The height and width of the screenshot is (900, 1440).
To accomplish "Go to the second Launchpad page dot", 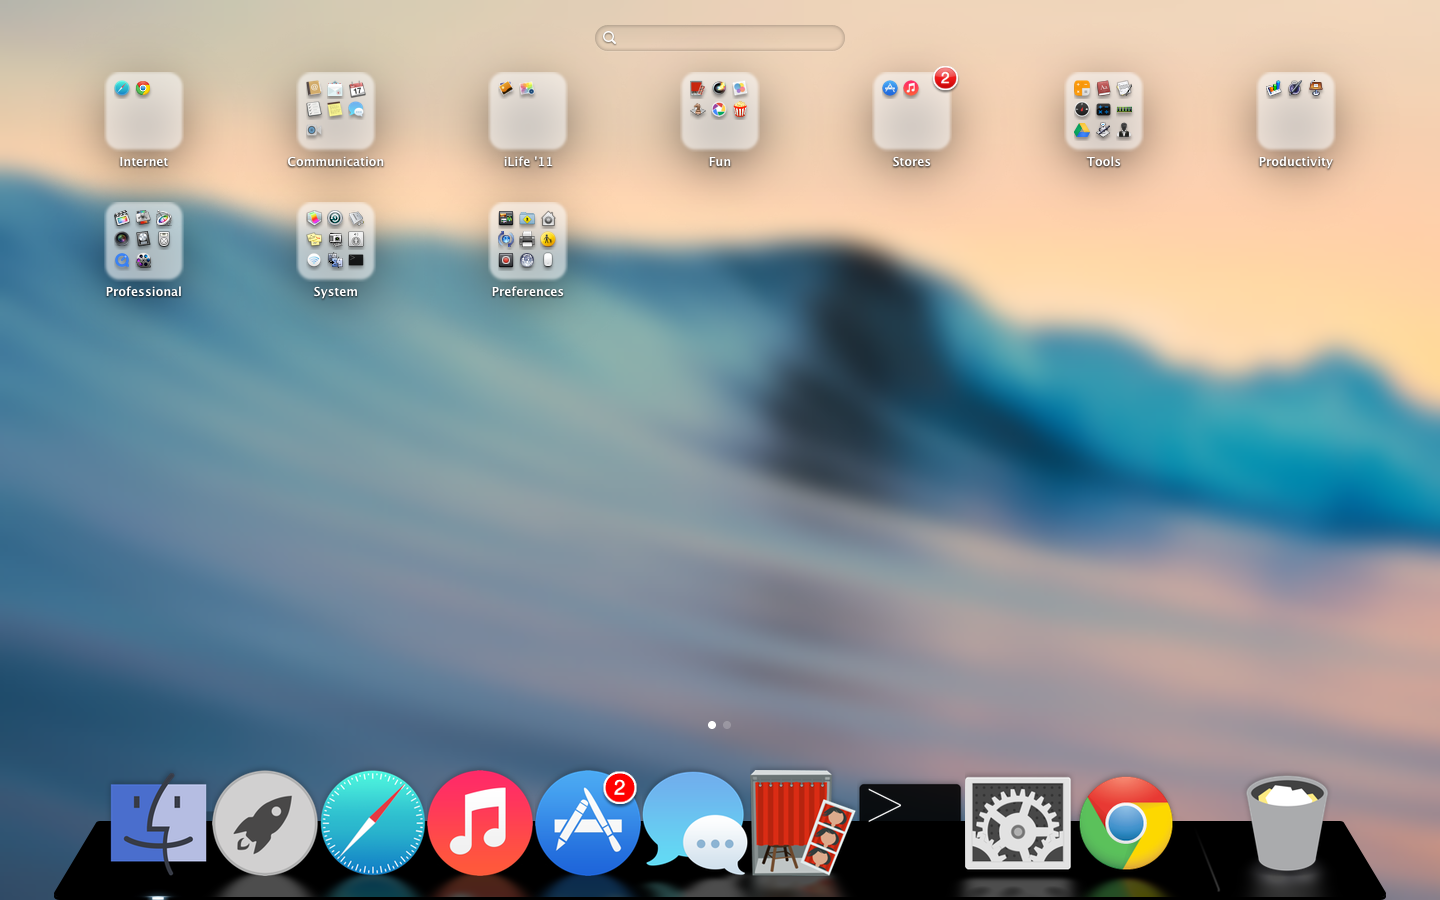I will (x=727, y=725).
